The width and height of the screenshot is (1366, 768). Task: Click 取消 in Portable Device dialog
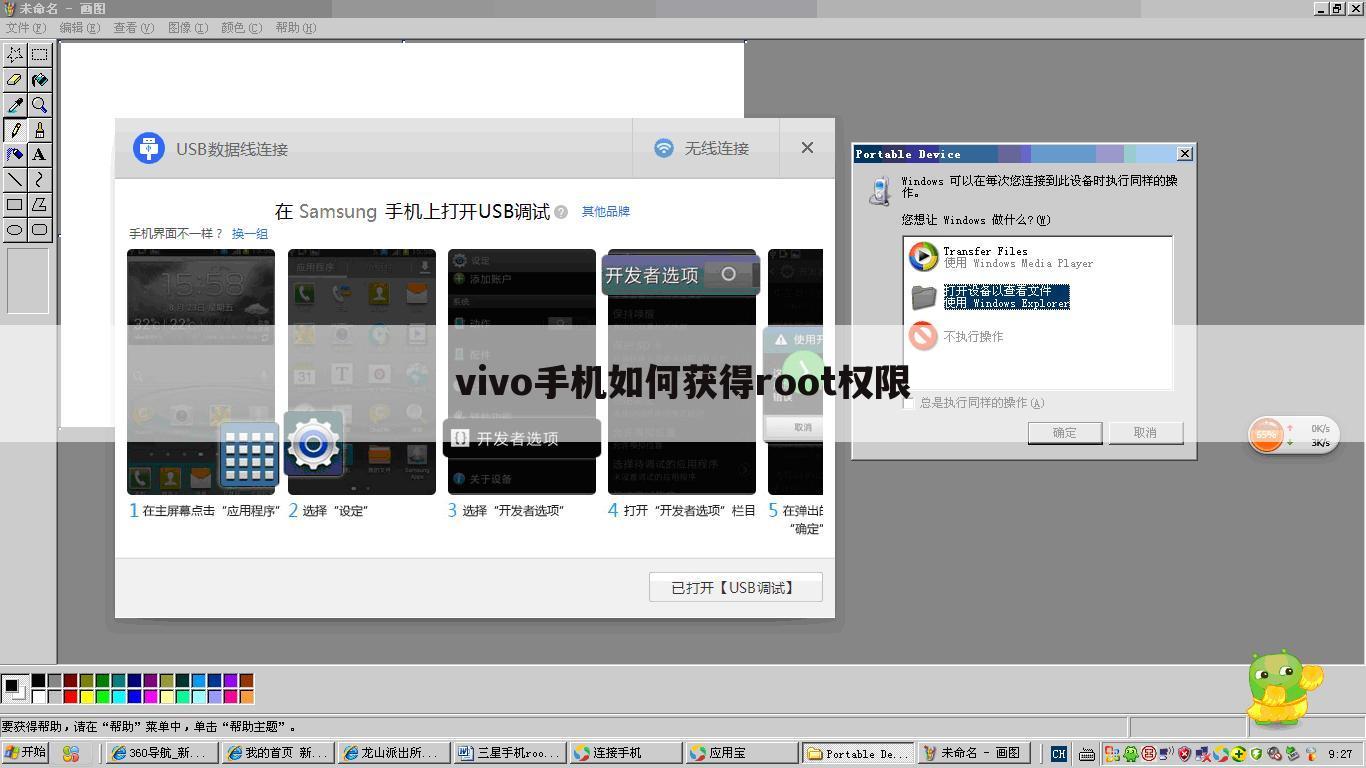pos(1145,432)
